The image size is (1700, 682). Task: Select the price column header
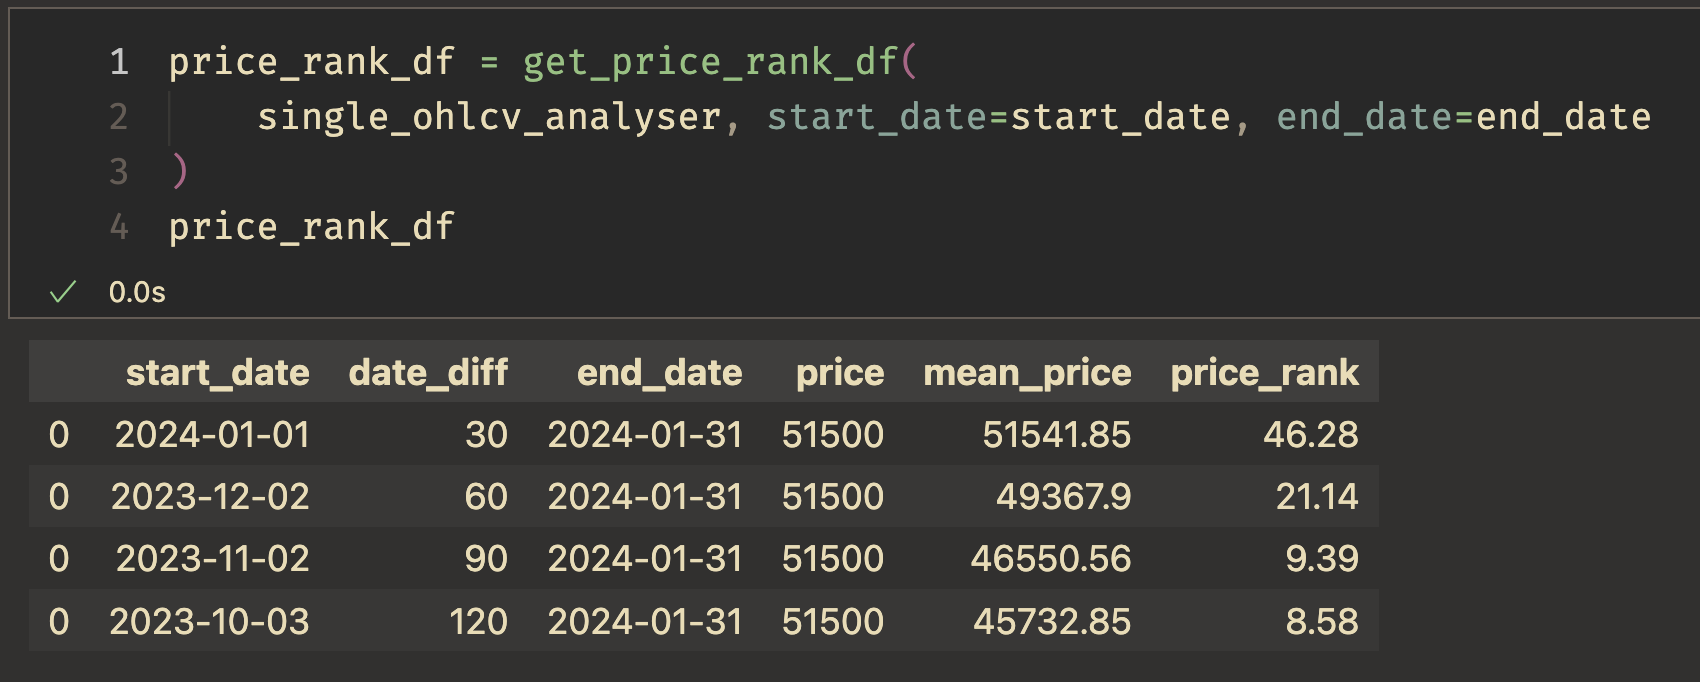[x=840, y=373]
